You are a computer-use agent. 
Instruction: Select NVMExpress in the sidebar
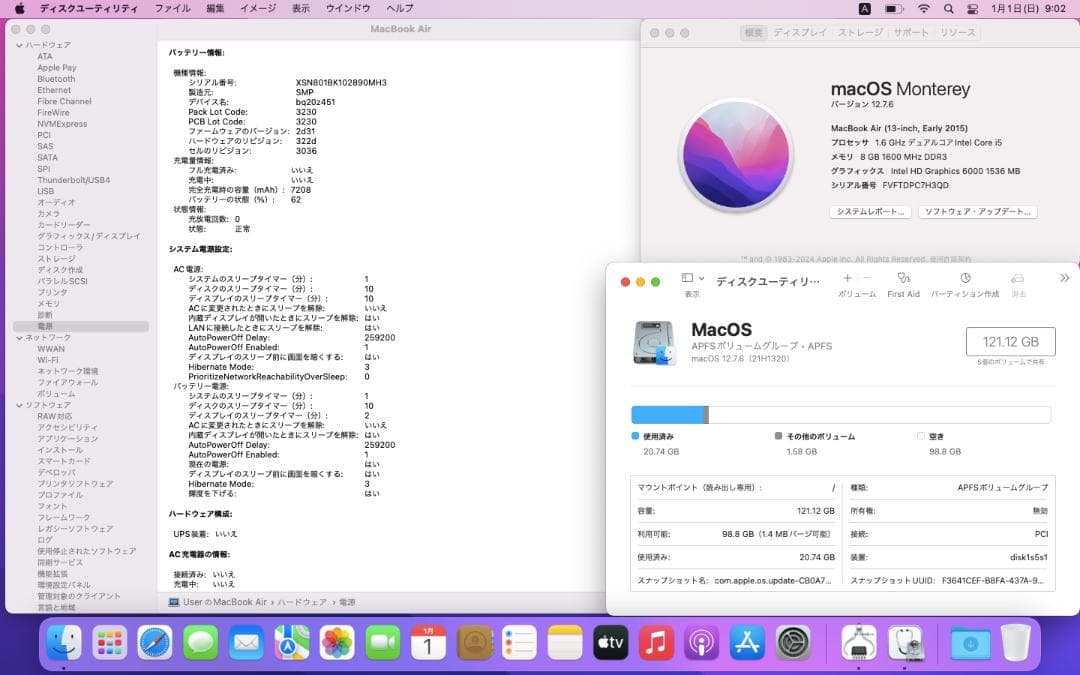(62, 124)
